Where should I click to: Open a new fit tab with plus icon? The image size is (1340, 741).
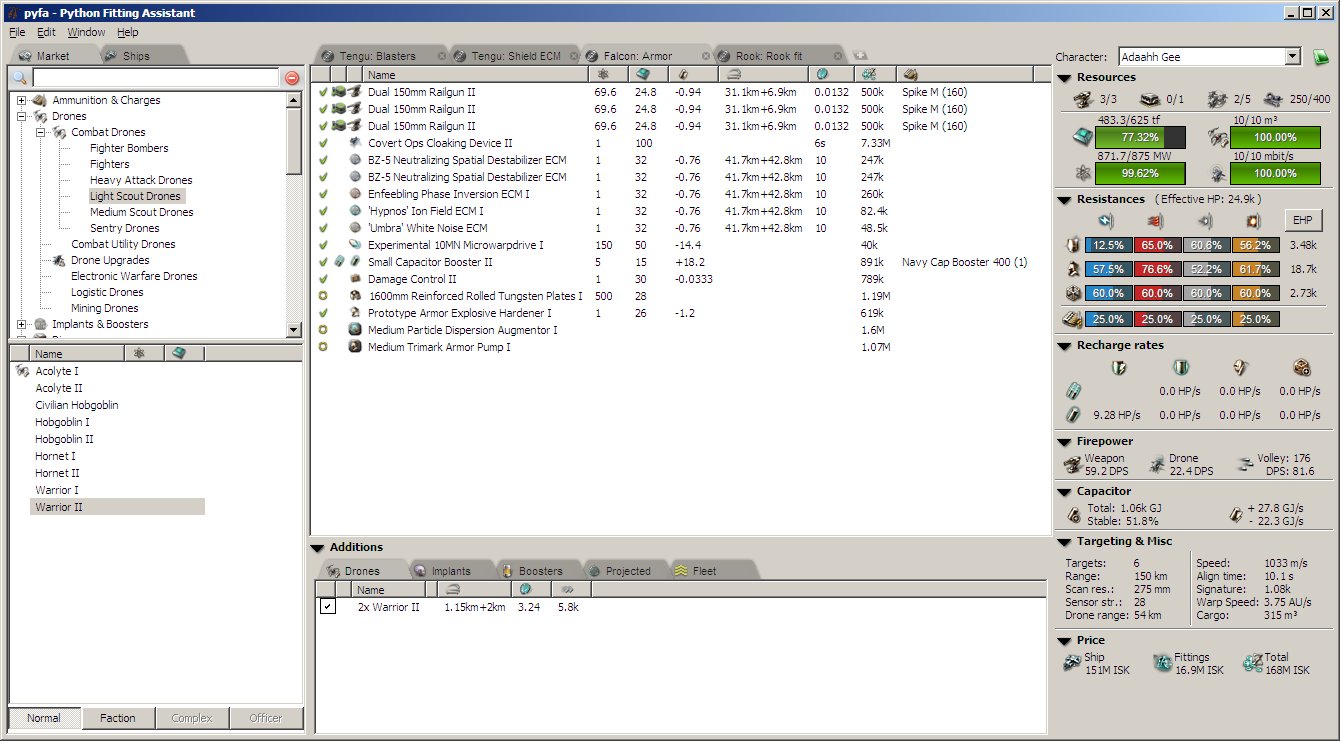(x=859, y=56)
